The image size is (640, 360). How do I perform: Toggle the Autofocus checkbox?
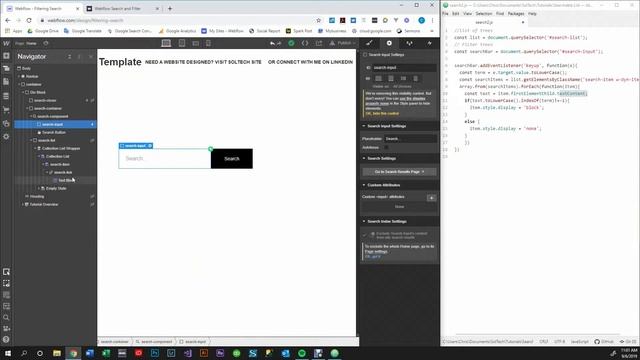386,147
